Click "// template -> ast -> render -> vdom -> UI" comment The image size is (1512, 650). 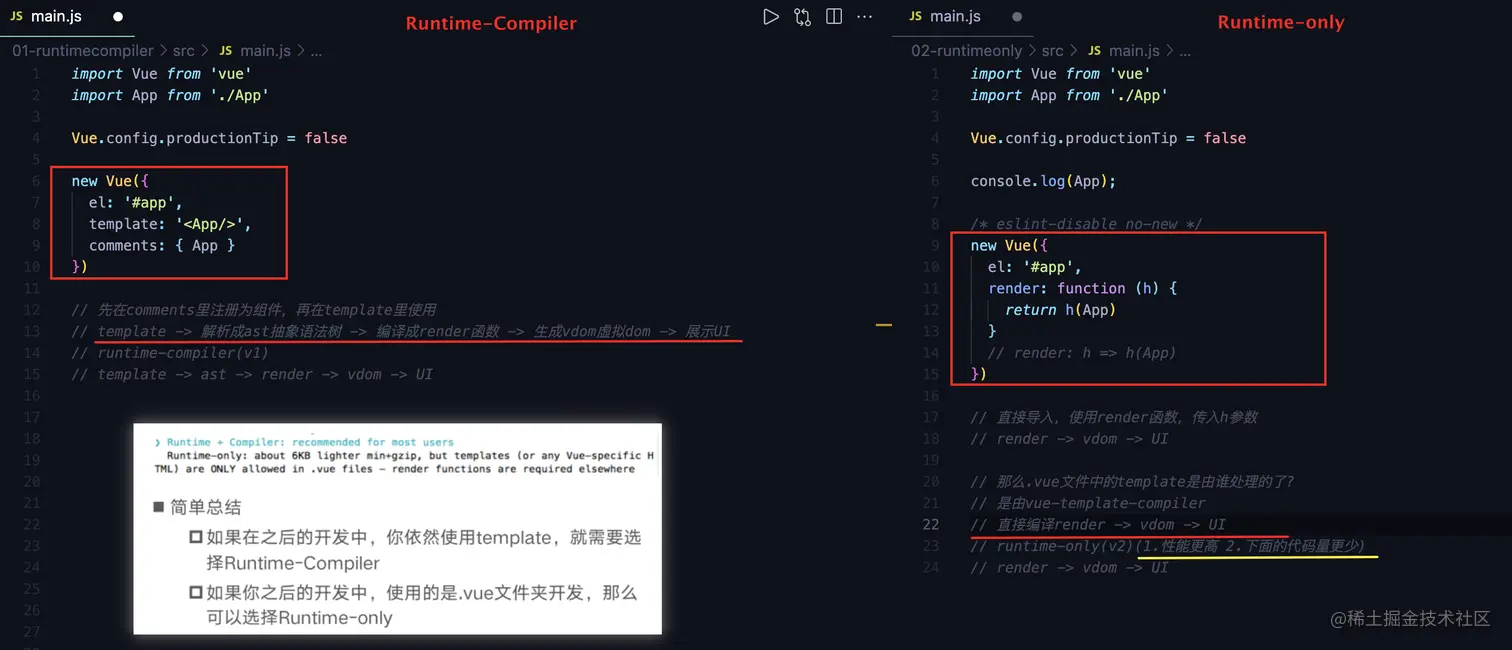(252, 374)
